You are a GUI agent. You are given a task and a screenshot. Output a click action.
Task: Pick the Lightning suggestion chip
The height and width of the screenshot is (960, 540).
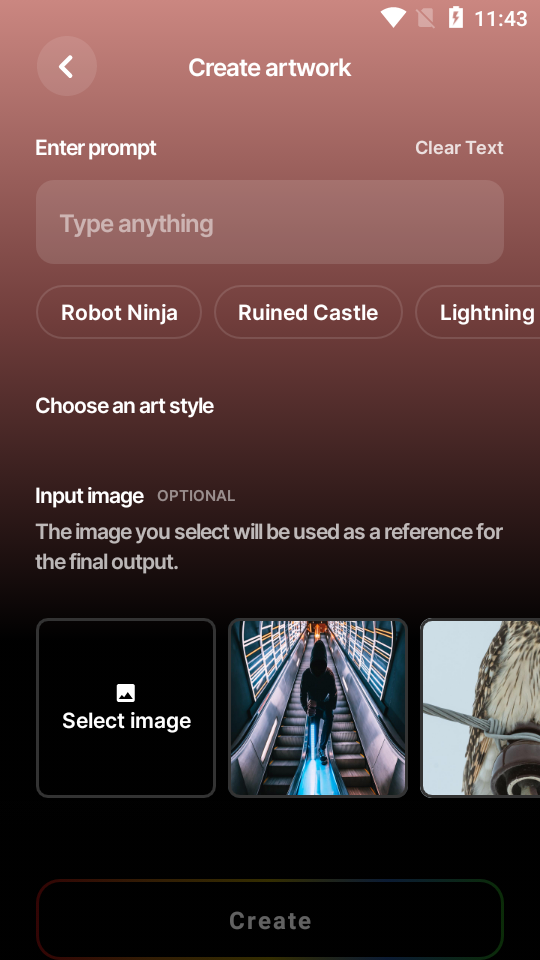click(x=478, y=312)
